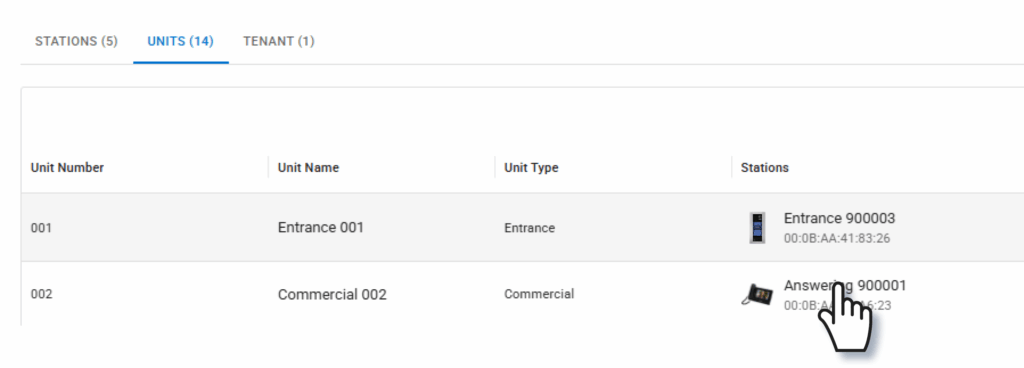1024x368 pixels.
Task: Click the Commercial unit type cell
Action: click(x=539, y=294)
